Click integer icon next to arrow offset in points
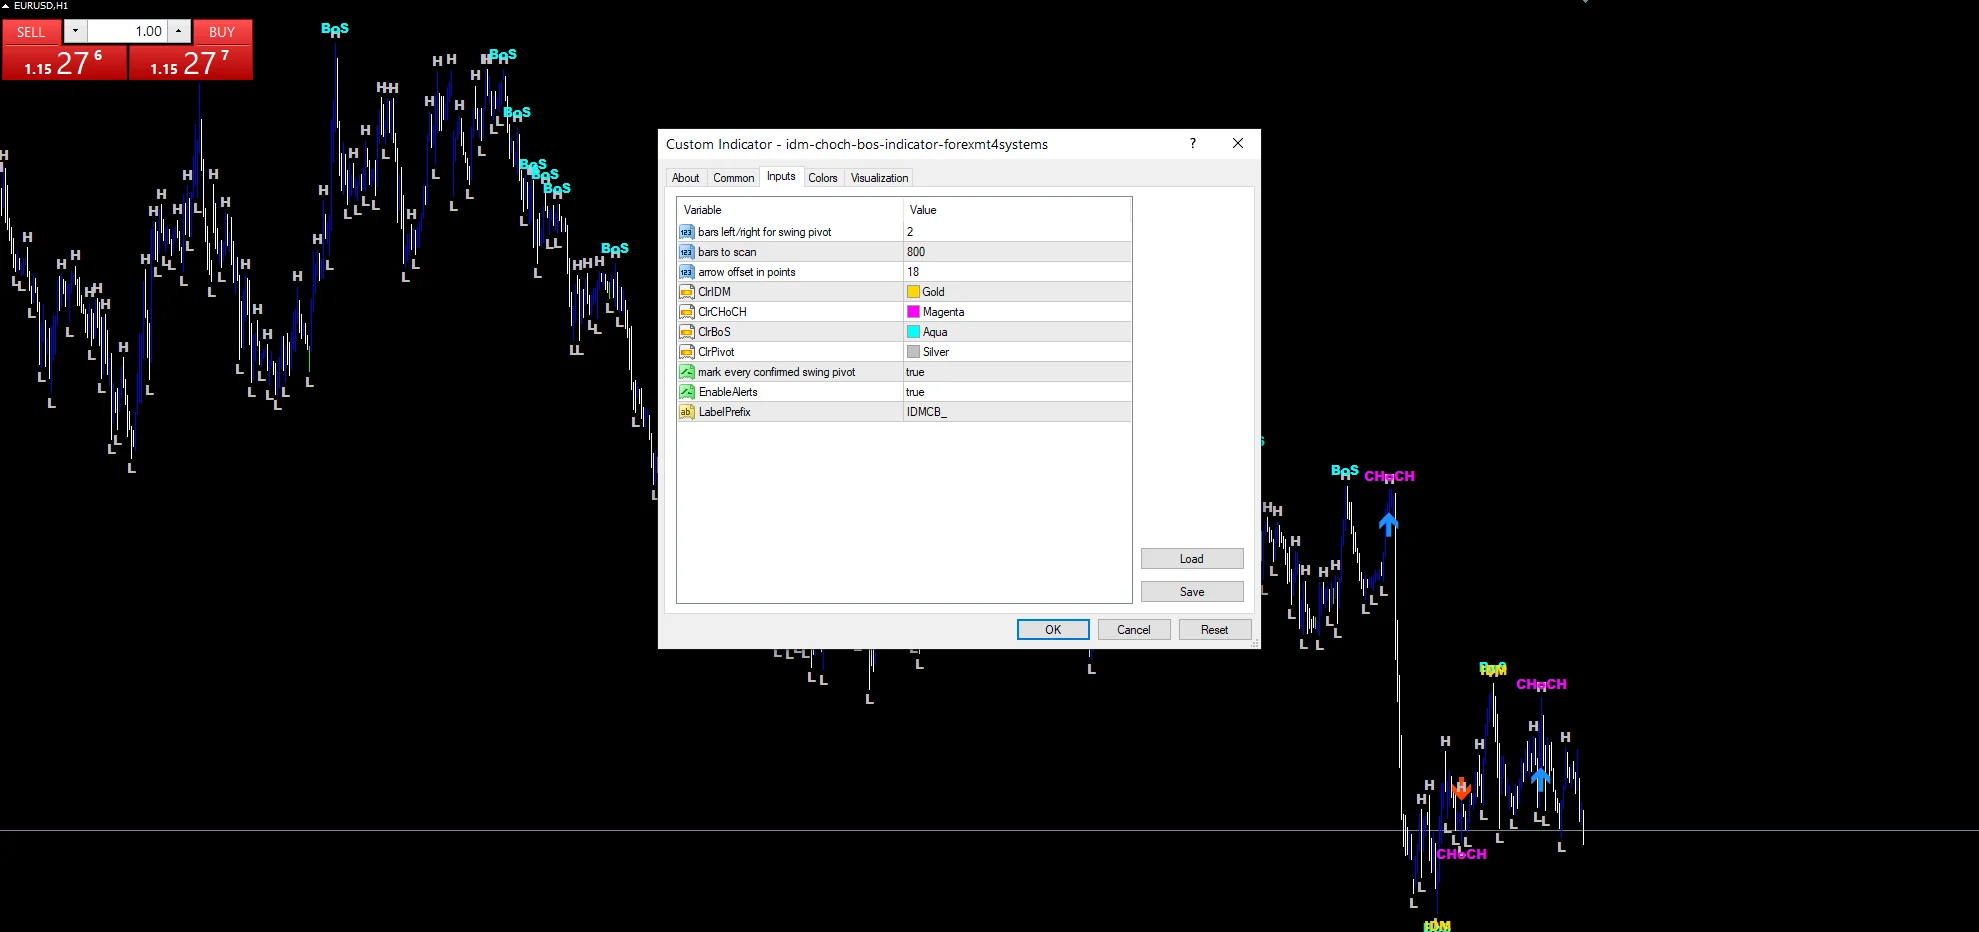 pyautogui.click(x=687, y=272)
